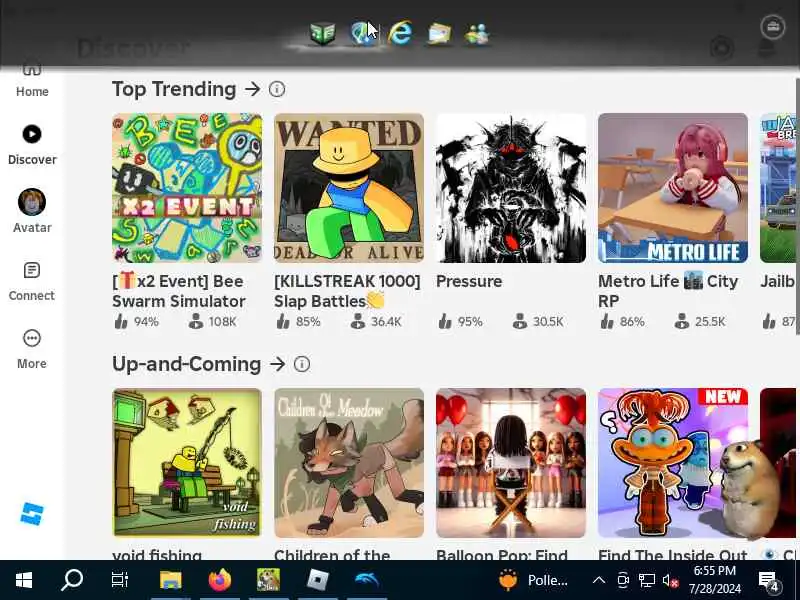Screen dimensions: 800x600
Task: Open Firefox from the taskbar
Action: (219, 580)
